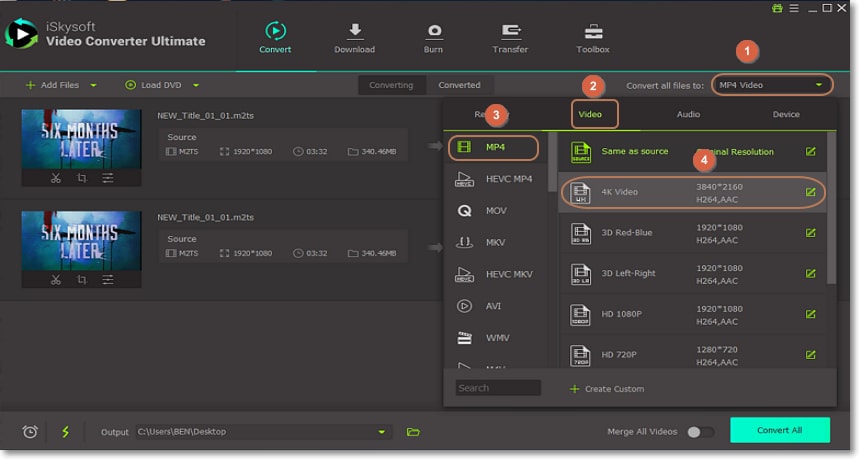Image resolution: width=859 pixels, height=459 pixels.
Task: Click the preset list scrollbar
Action: pyautogui.click(x=831, y=208)
